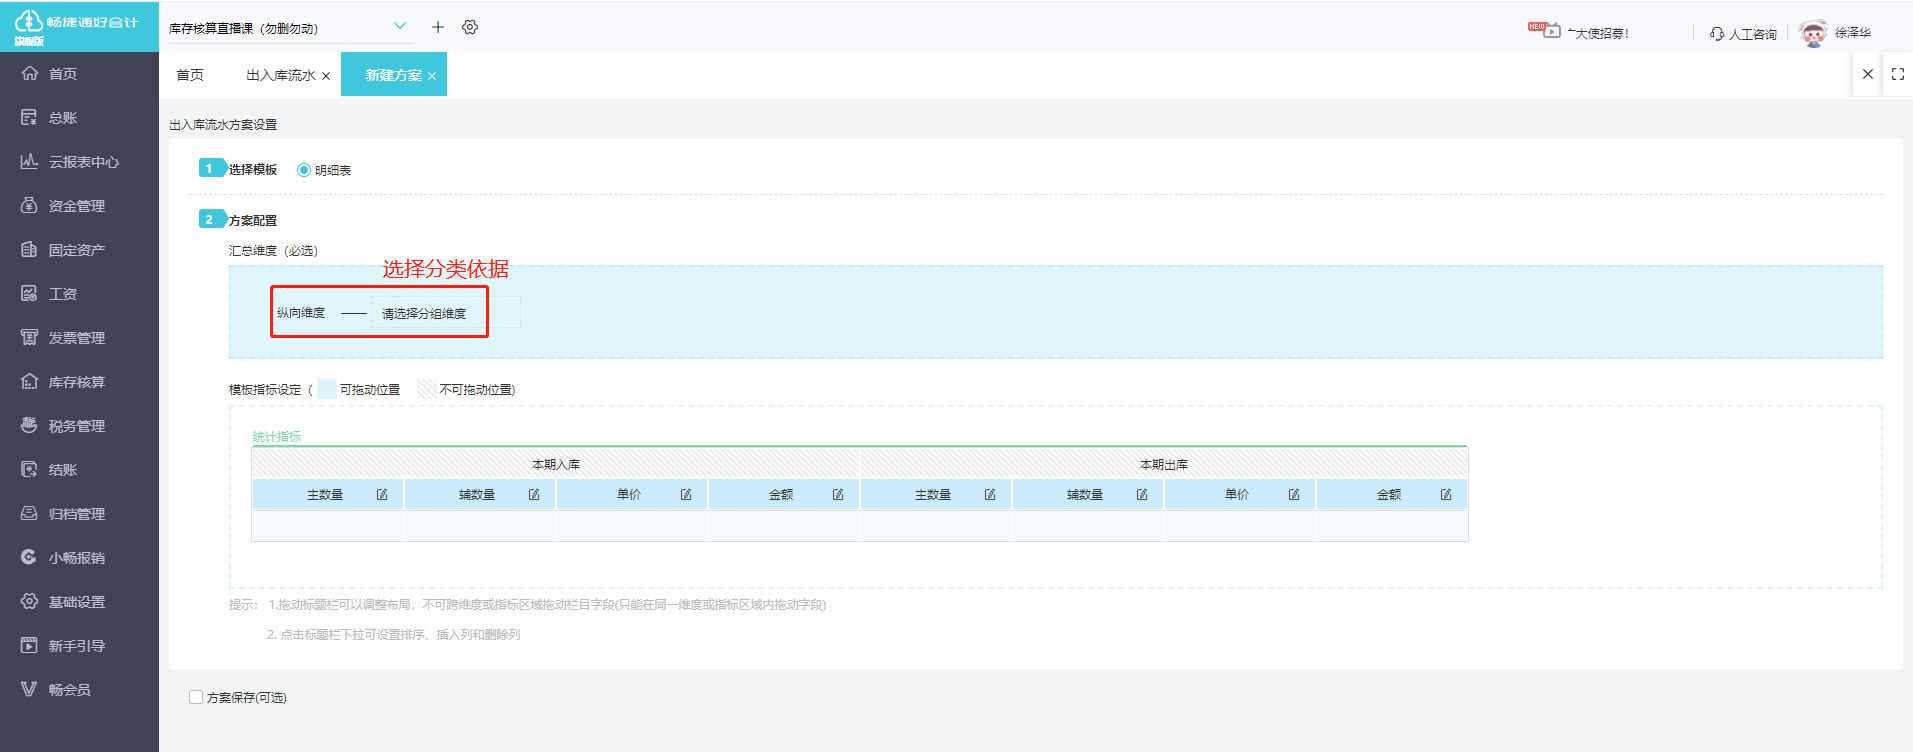Click the 本期出库 辅数量 column header
Image resolution: width=1913 pixels, height=752 pixels.
[1084, 495]
